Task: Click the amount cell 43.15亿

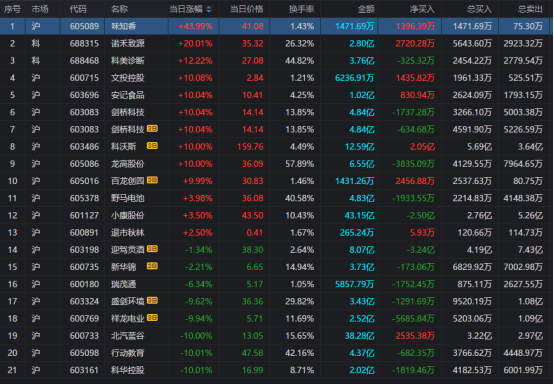Action: [x=359, y=215]
